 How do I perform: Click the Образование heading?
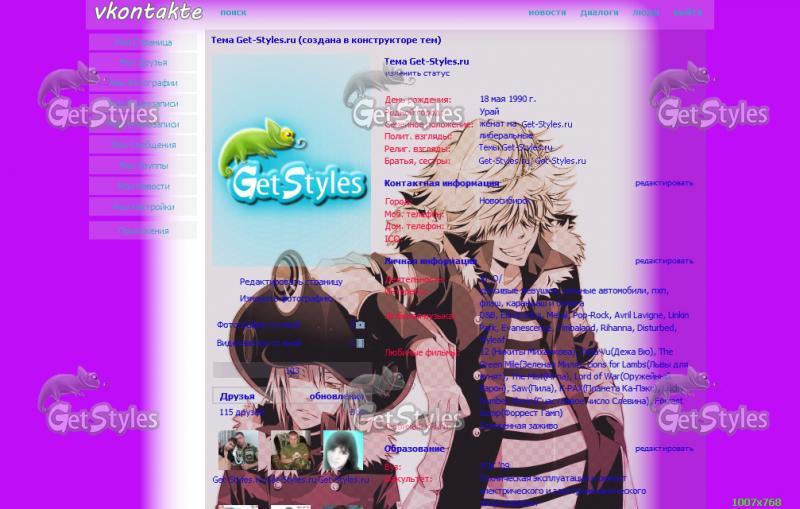click(414, 449)
